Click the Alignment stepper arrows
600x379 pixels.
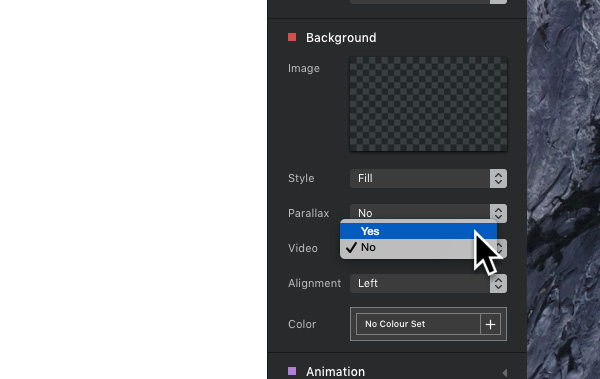tap(498, 283)
